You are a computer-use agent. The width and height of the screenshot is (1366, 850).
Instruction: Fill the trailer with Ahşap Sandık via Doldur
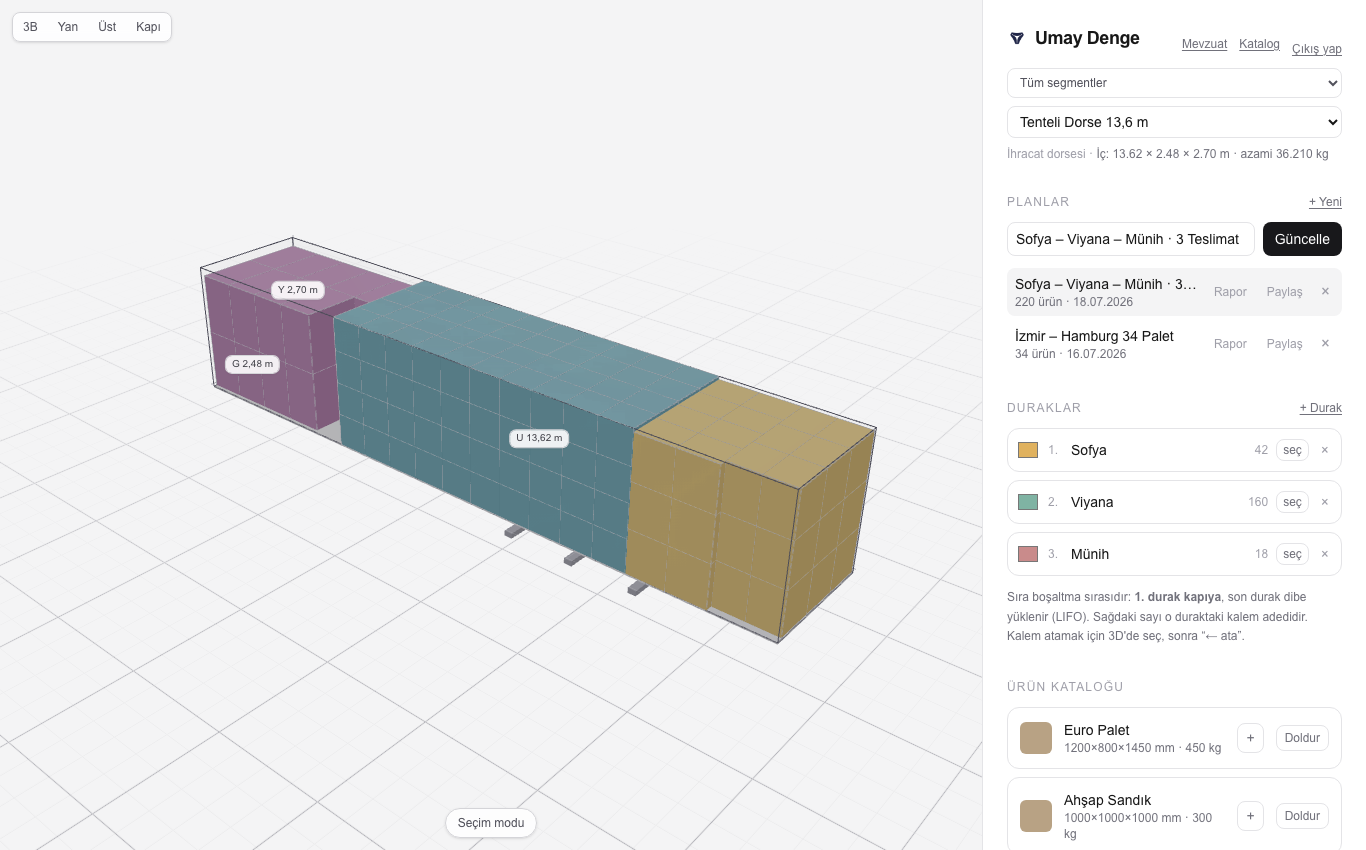tap(1302, 816)
